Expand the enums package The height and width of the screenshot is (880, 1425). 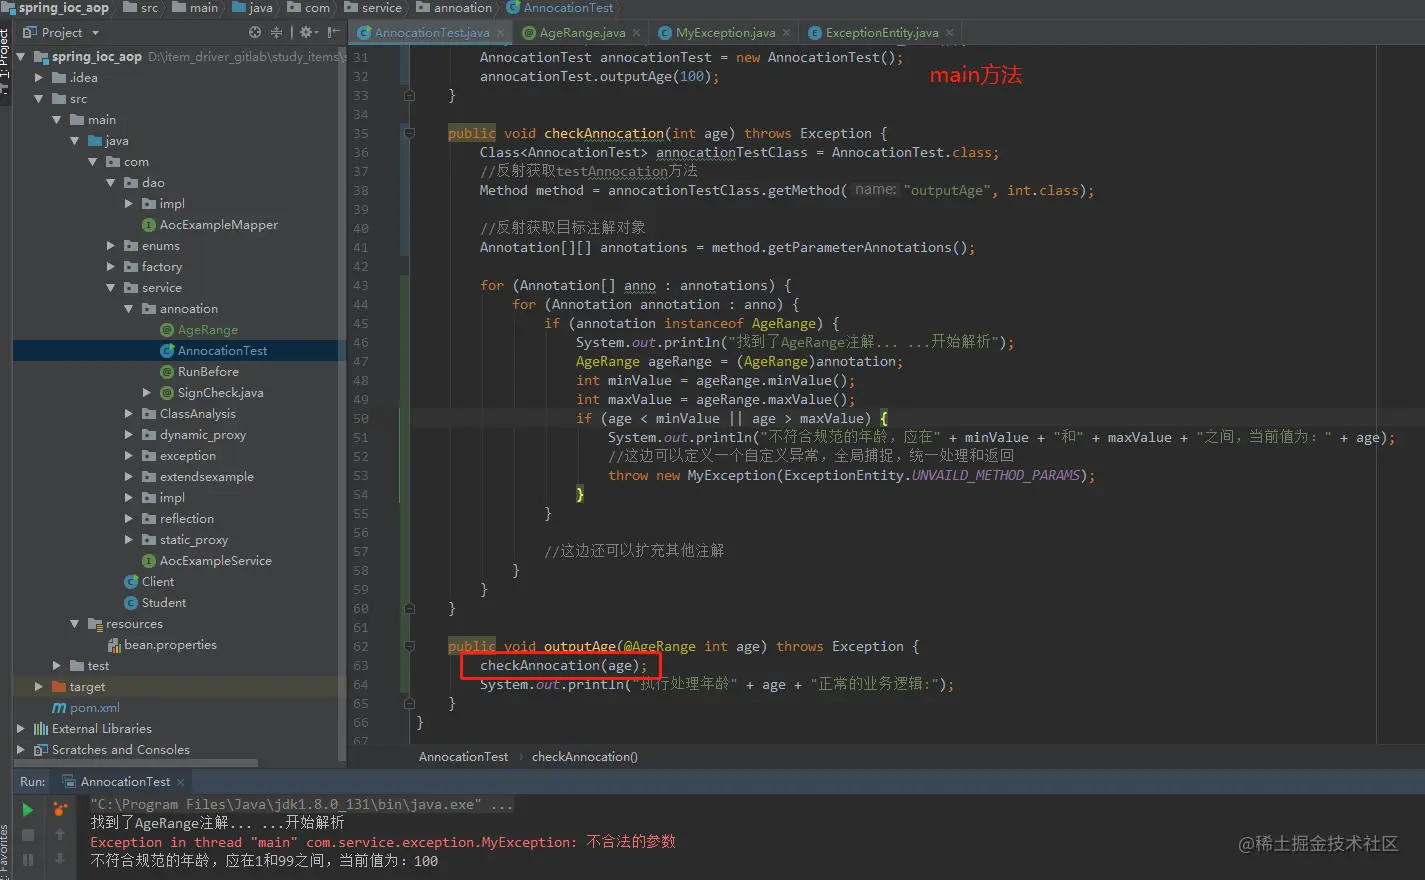(111, 246)
